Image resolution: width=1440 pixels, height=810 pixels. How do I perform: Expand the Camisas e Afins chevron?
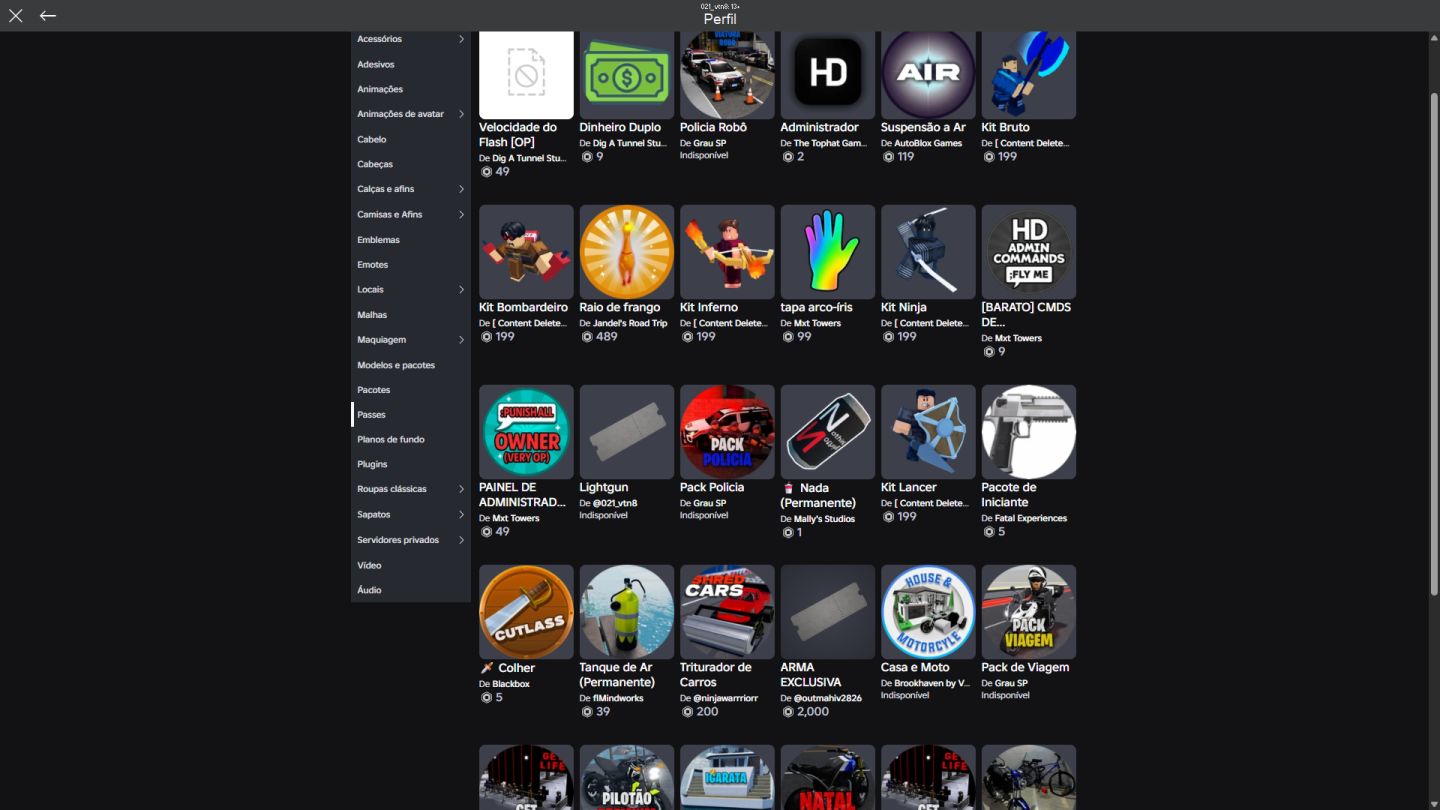(x=461, y=214)
